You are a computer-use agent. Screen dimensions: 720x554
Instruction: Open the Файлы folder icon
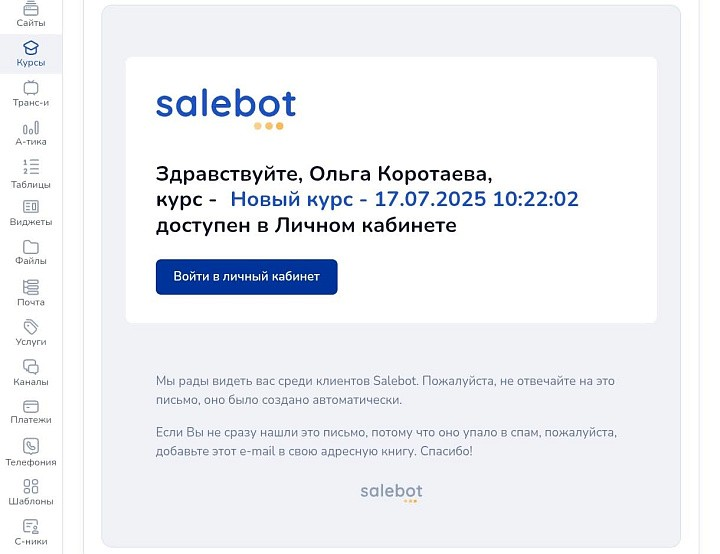[x=30, y=247]
